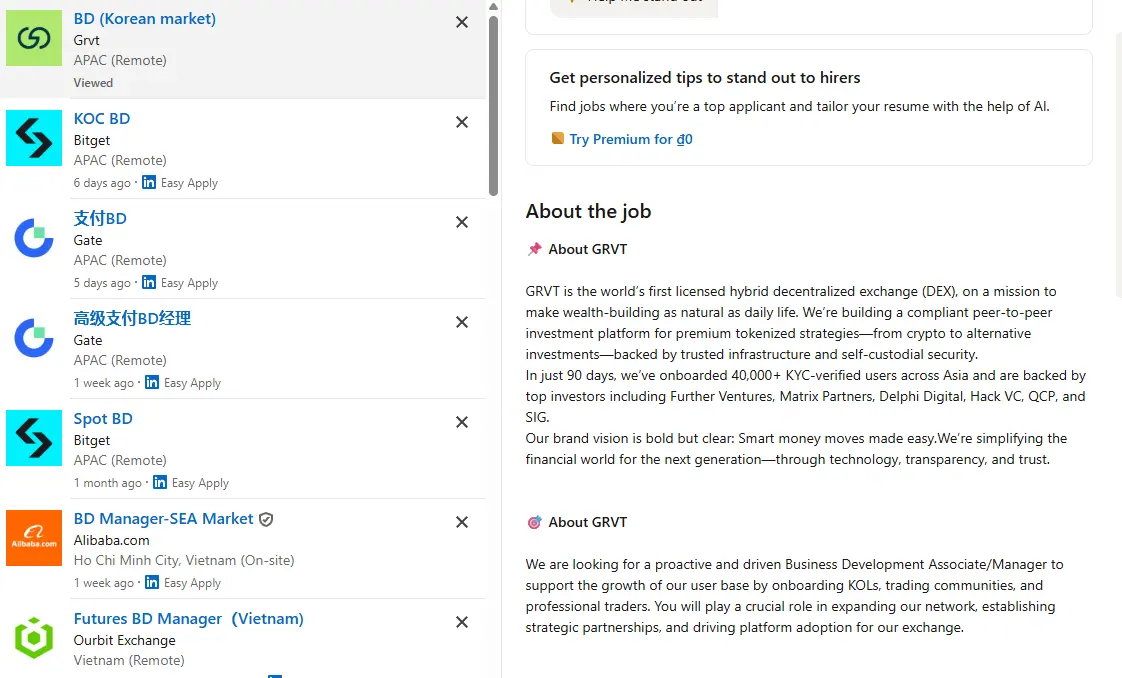Dismiss the BD Manager-SEA Market job
The height and width of the screenshot is (678, 1122).
point(462,522)
